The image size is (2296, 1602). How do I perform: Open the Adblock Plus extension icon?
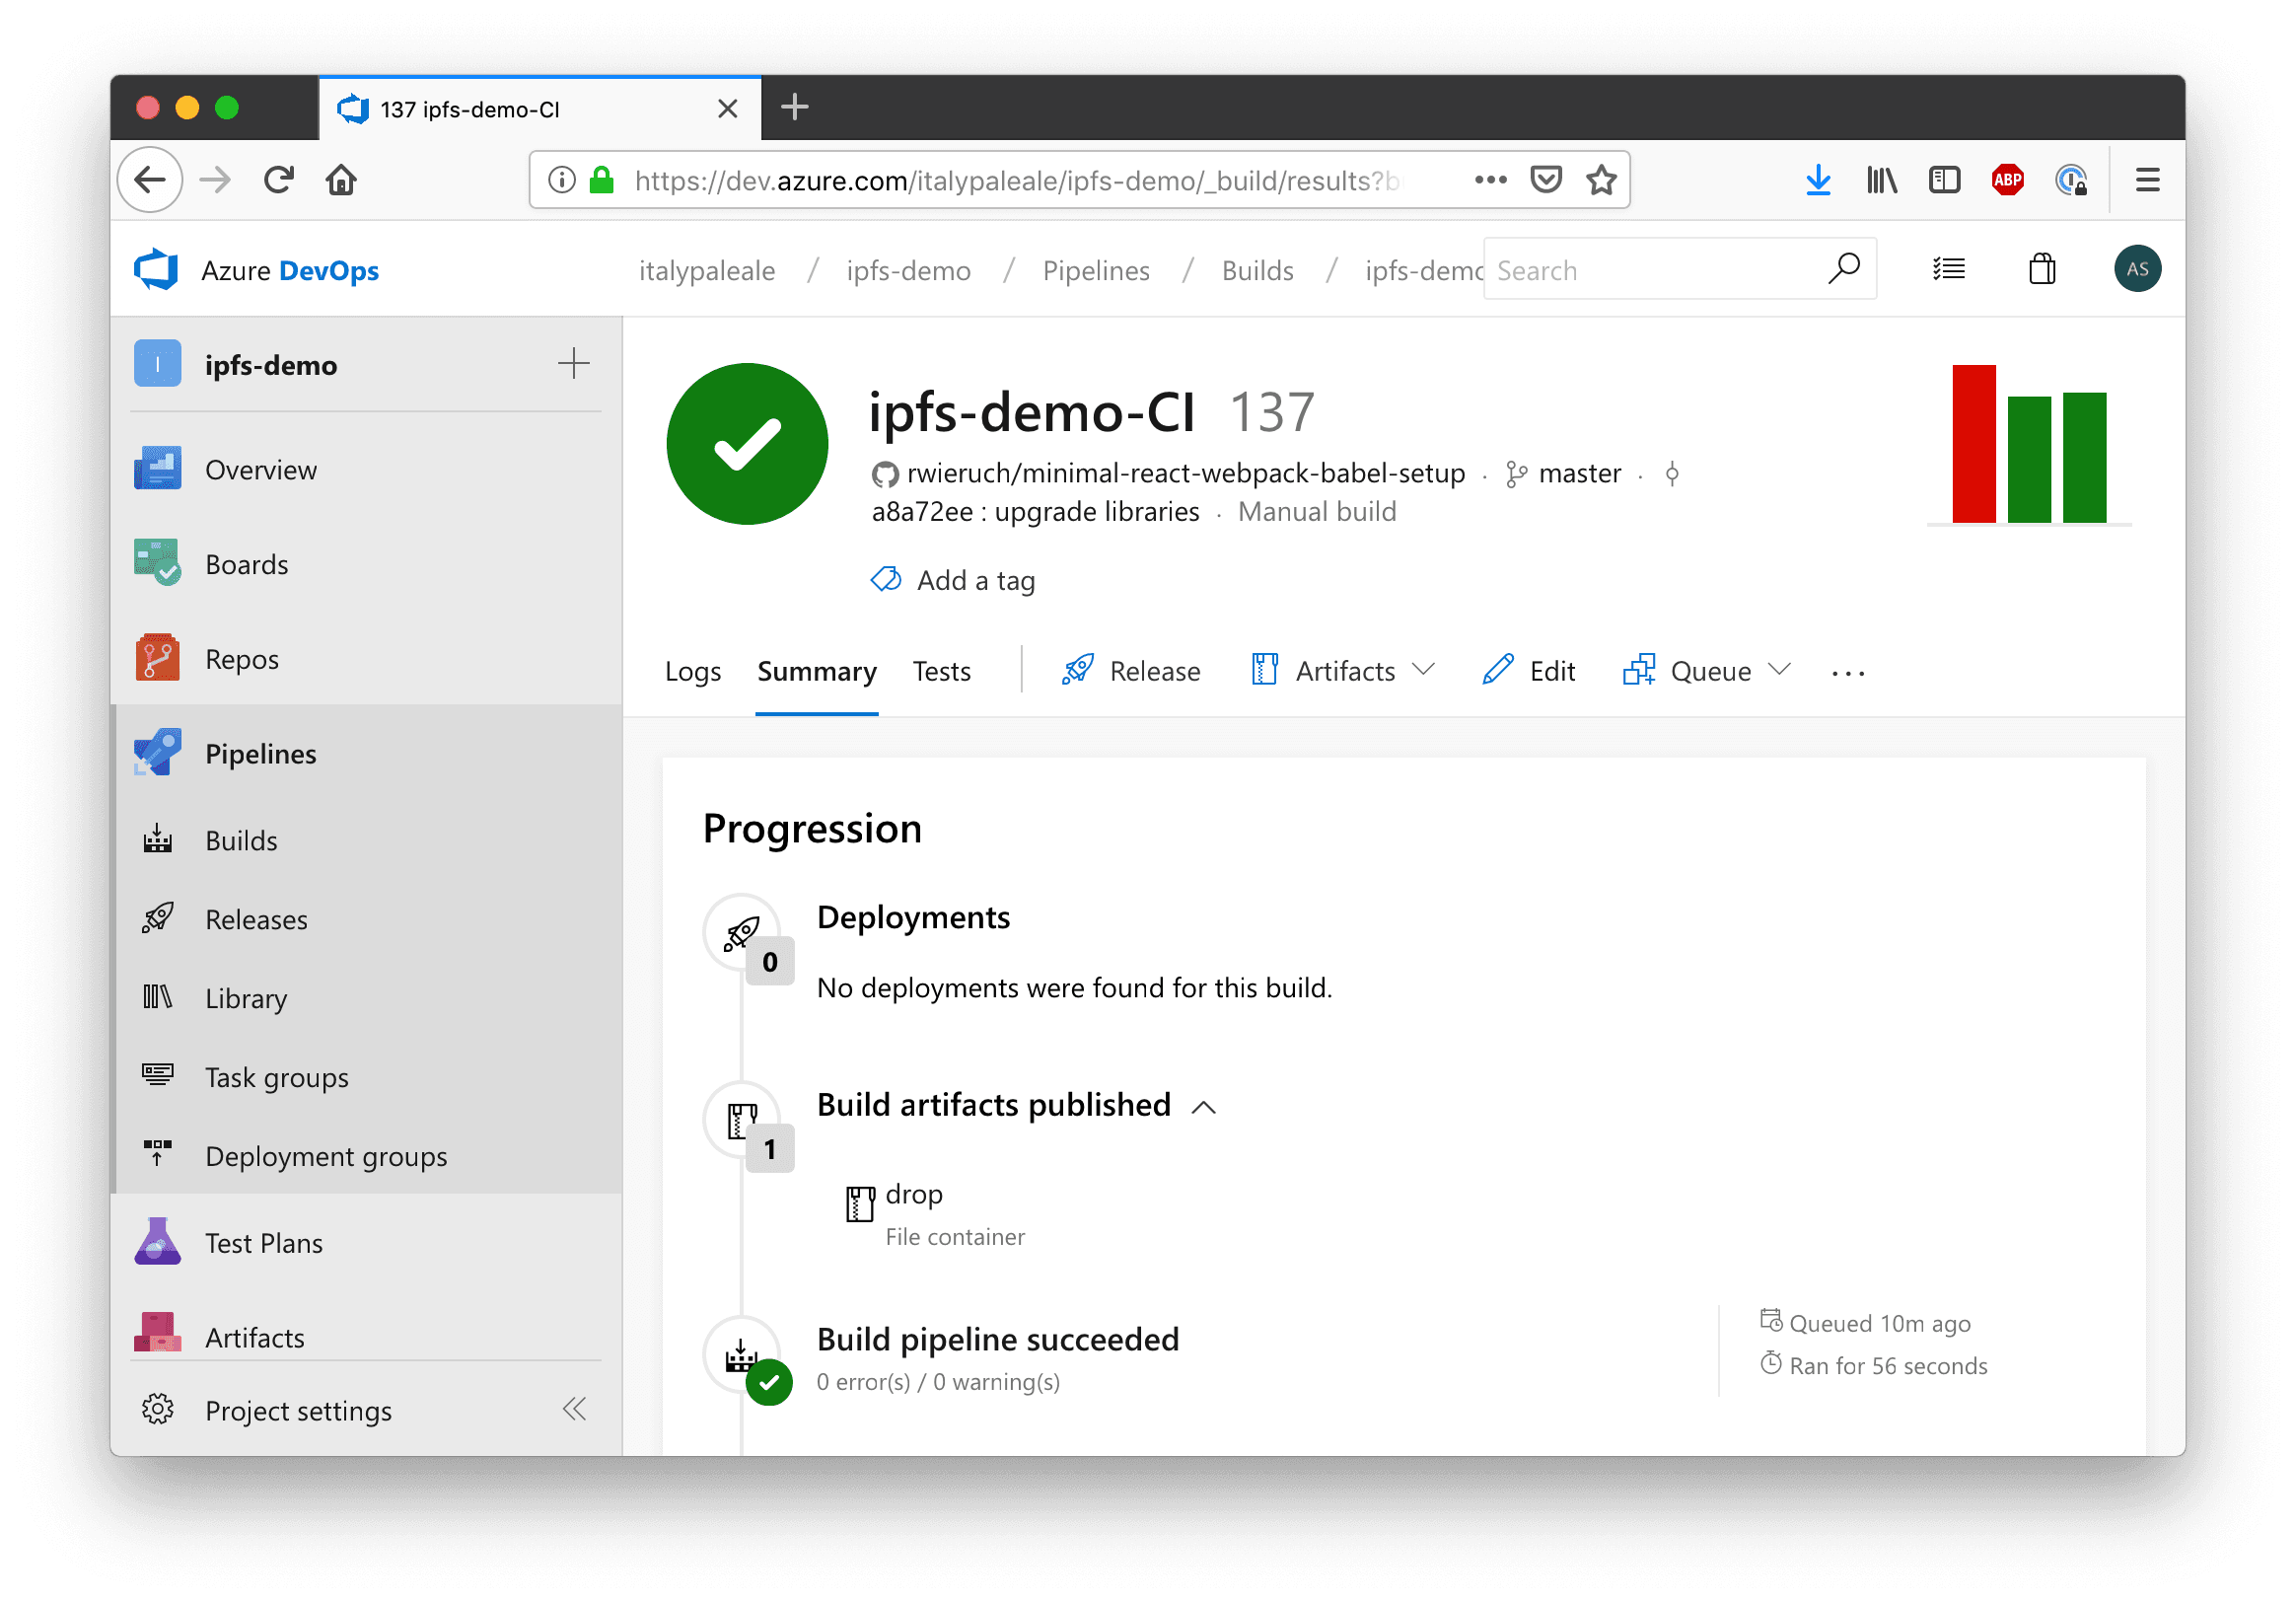click(2007, 180)
